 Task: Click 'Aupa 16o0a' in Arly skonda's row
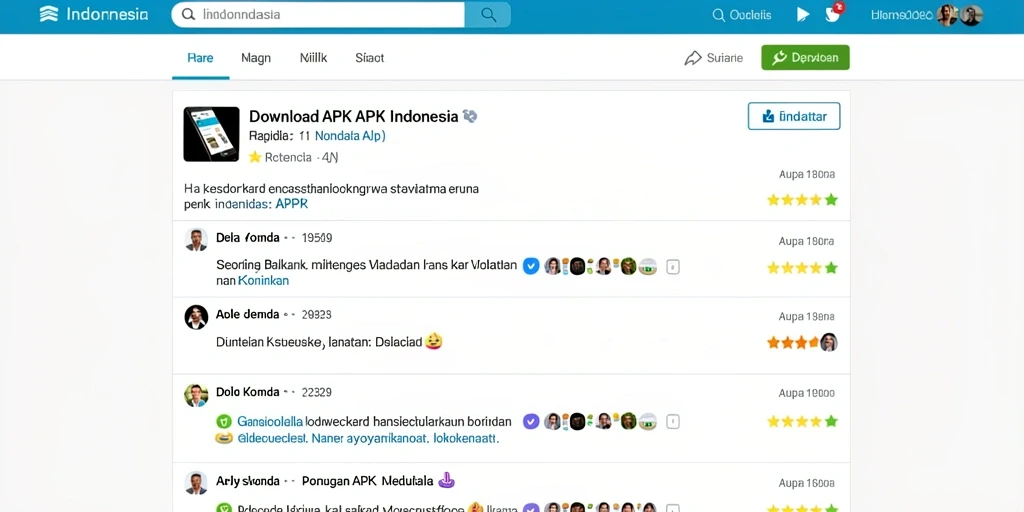coord(807,483)
